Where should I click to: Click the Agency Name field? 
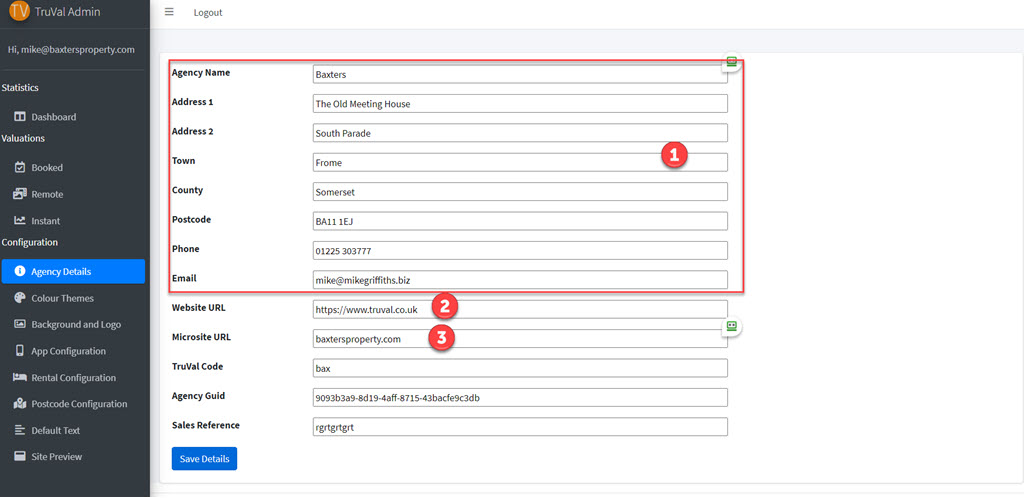520,74
